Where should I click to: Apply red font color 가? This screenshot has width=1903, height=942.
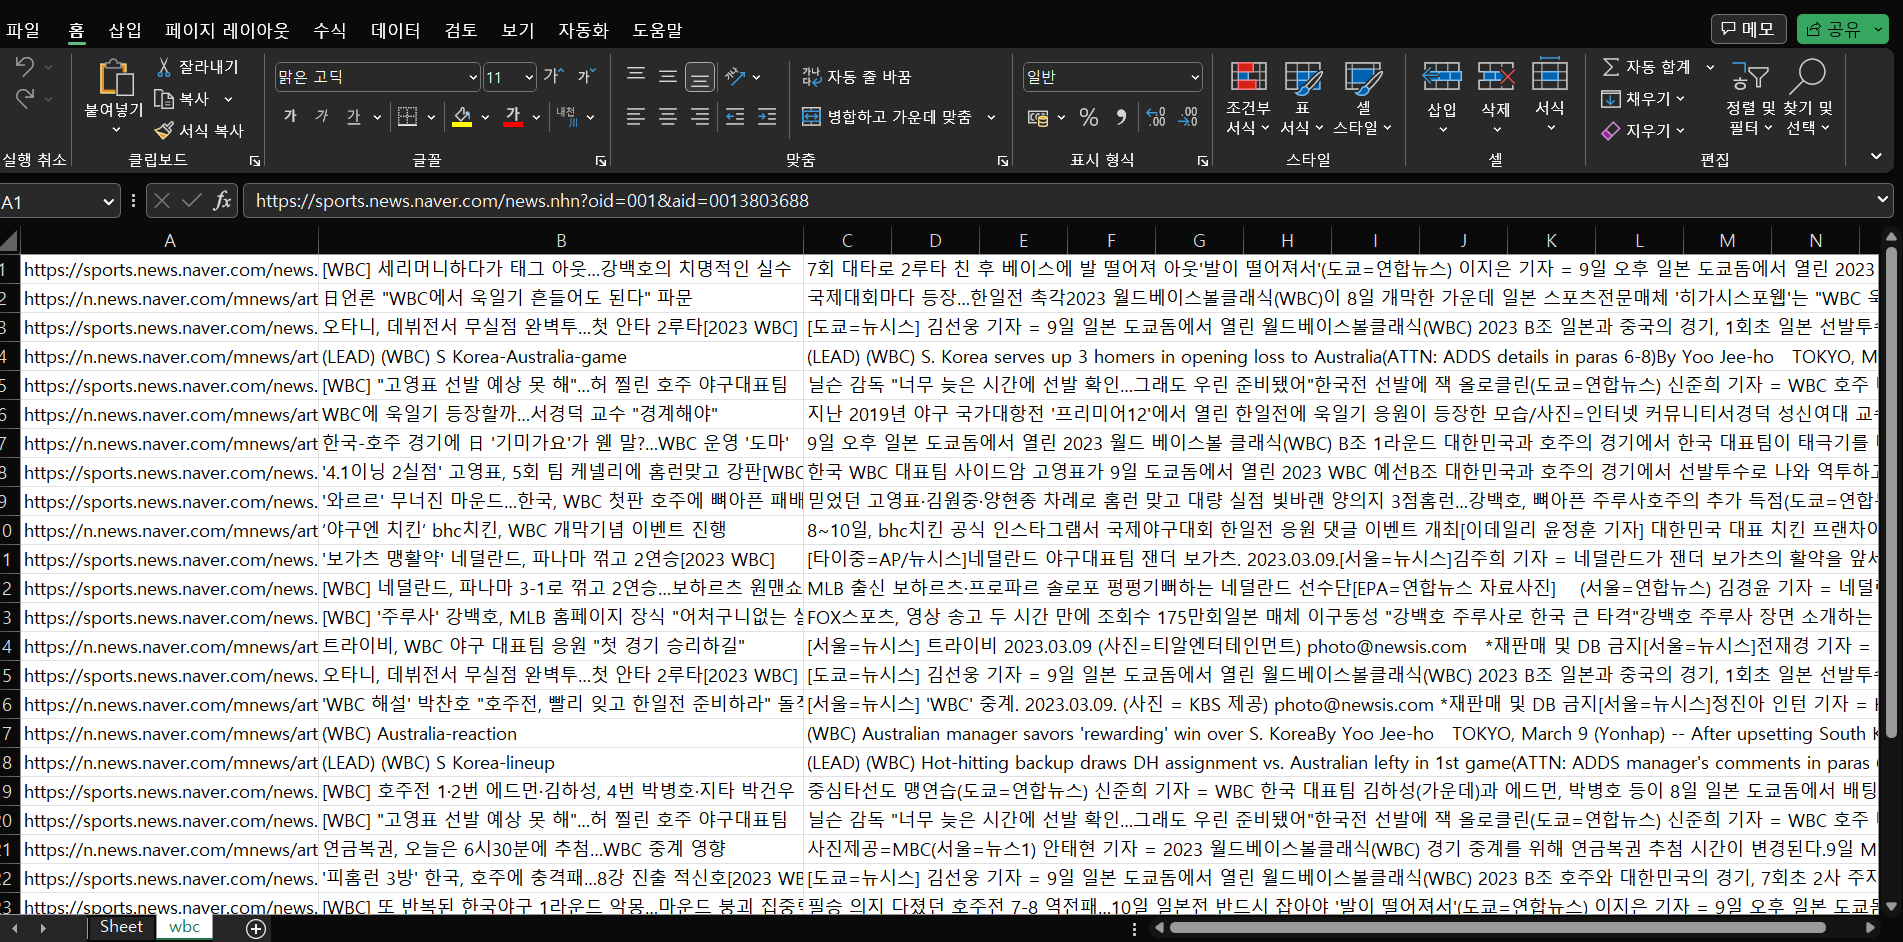[x=513, y=117]
